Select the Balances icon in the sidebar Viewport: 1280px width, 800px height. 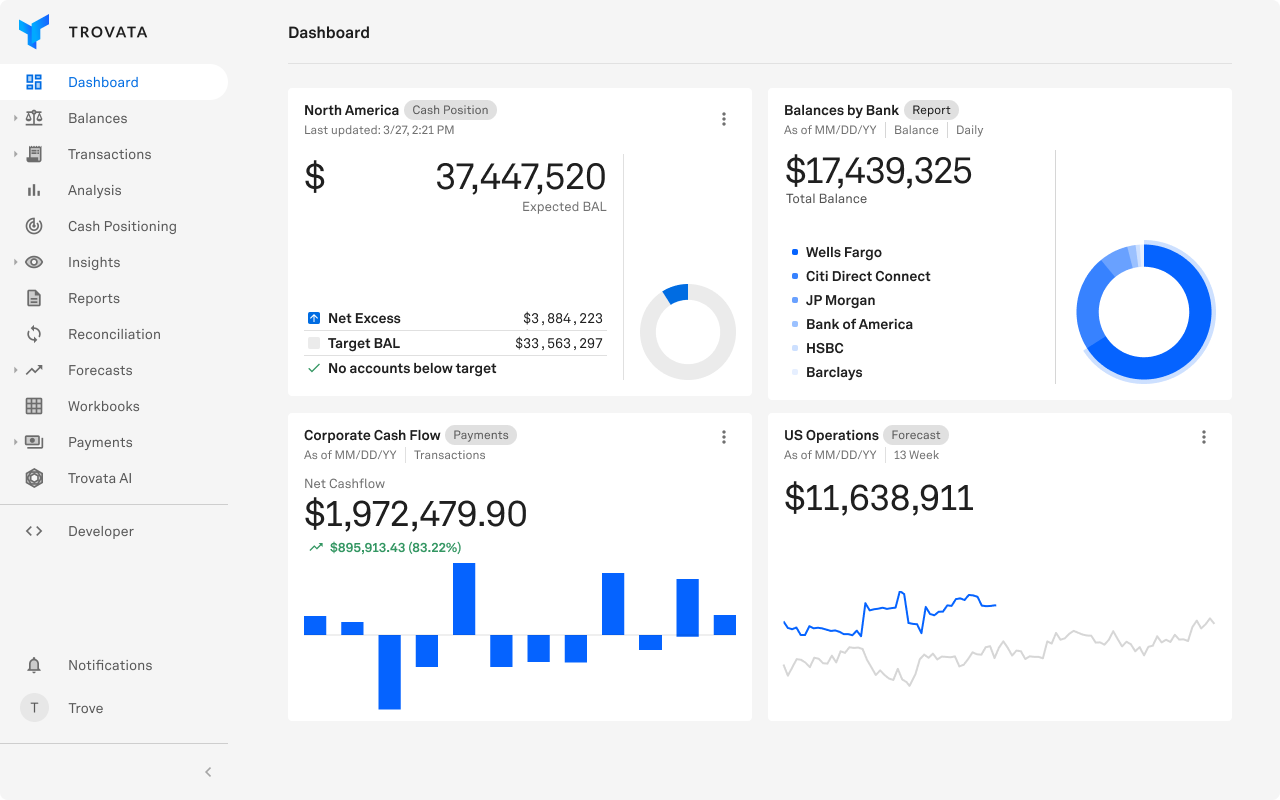[x=34, y=118]
